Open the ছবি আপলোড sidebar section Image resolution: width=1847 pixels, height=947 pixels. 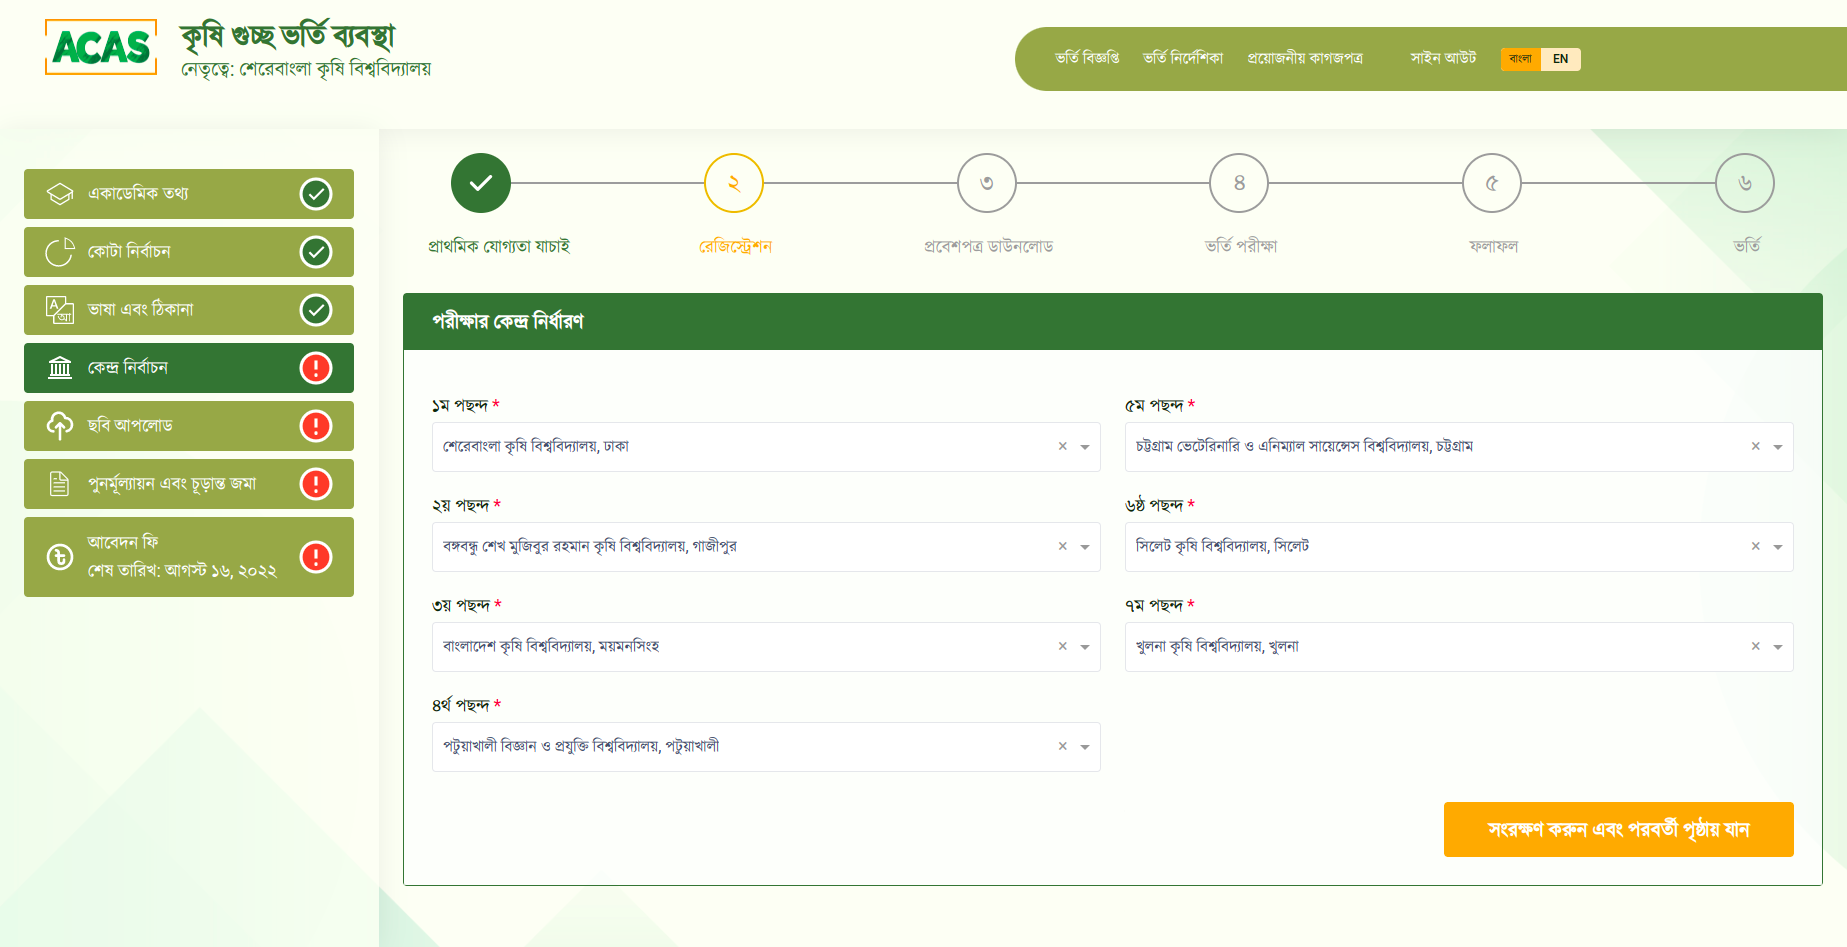(x=189, y=426)
